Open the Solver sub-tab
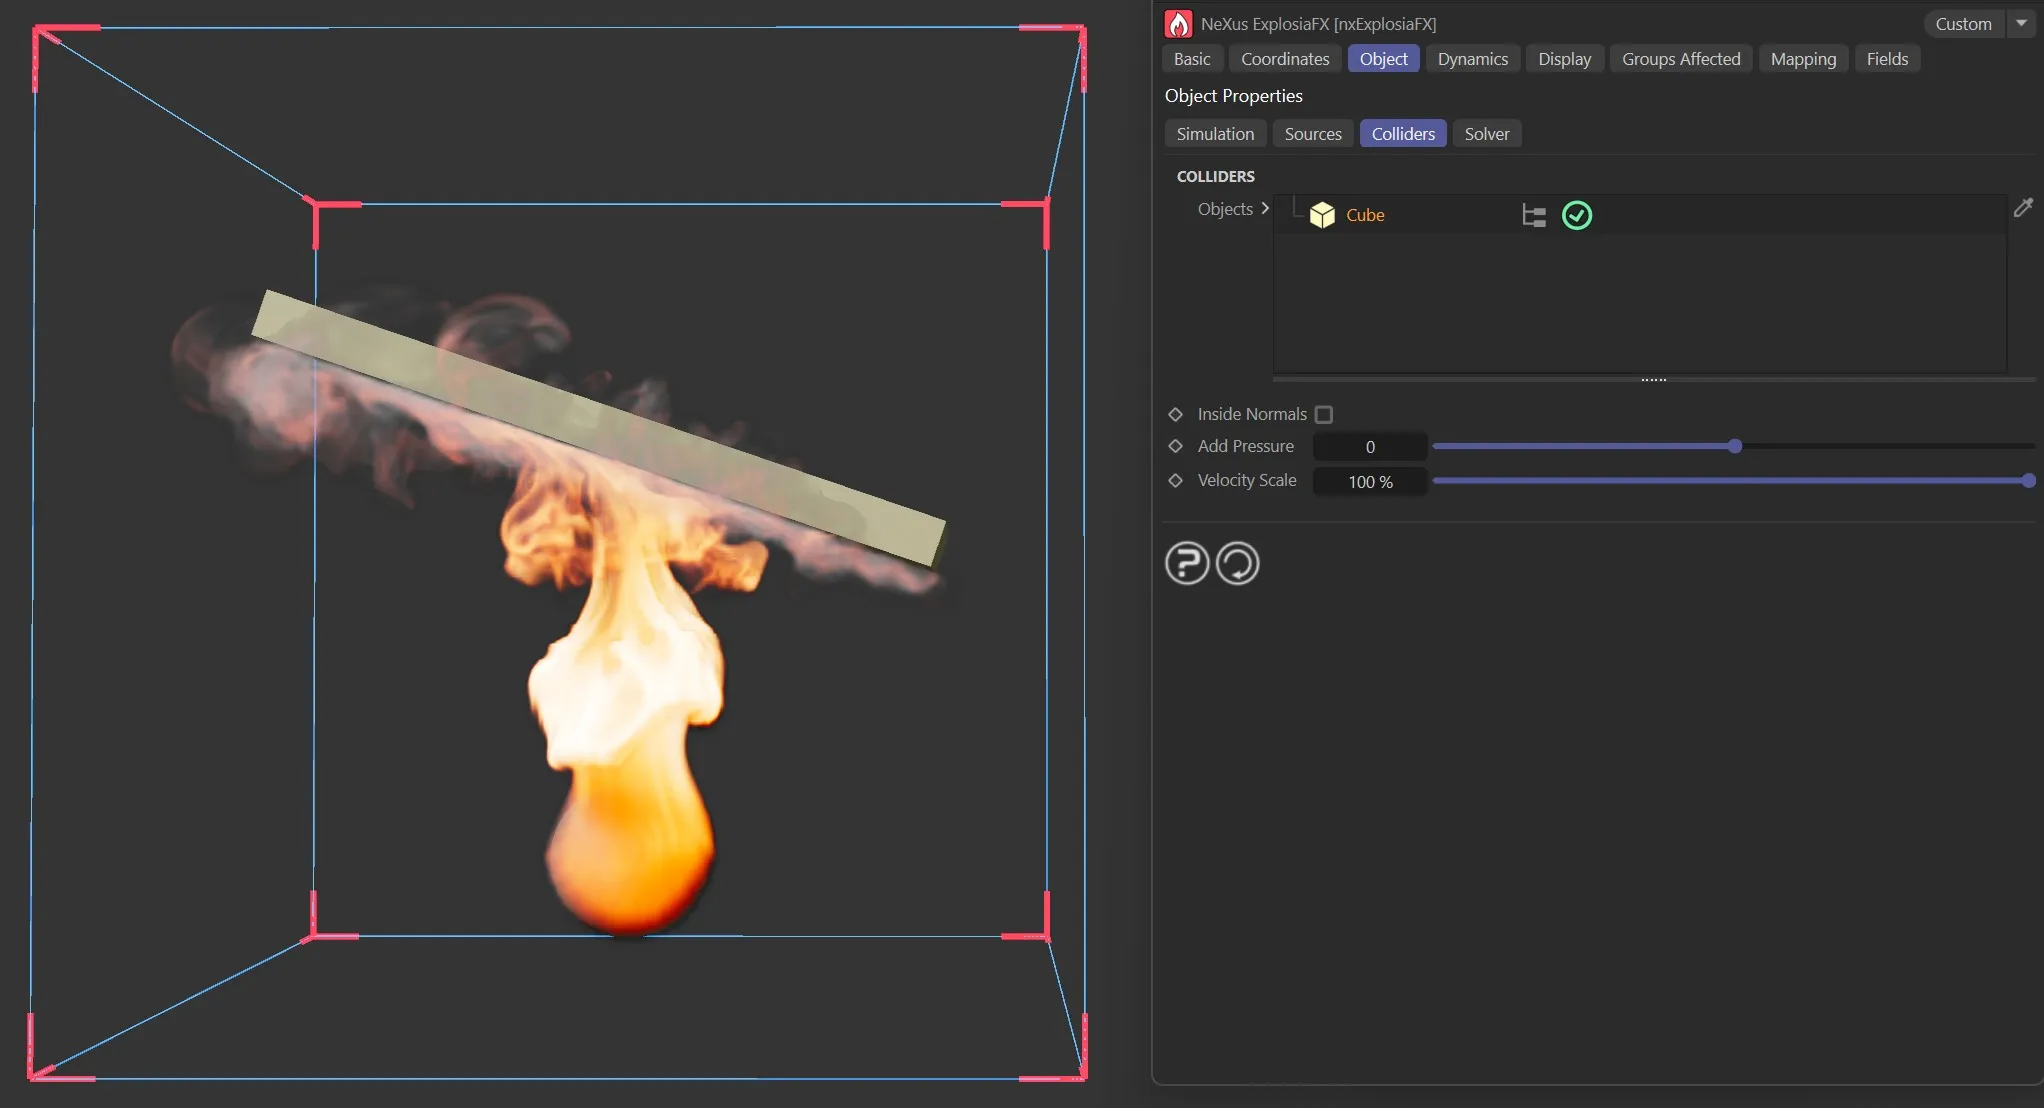Image resolution: width=2044 pixels, height=1108 pixels. (1486, 134)
